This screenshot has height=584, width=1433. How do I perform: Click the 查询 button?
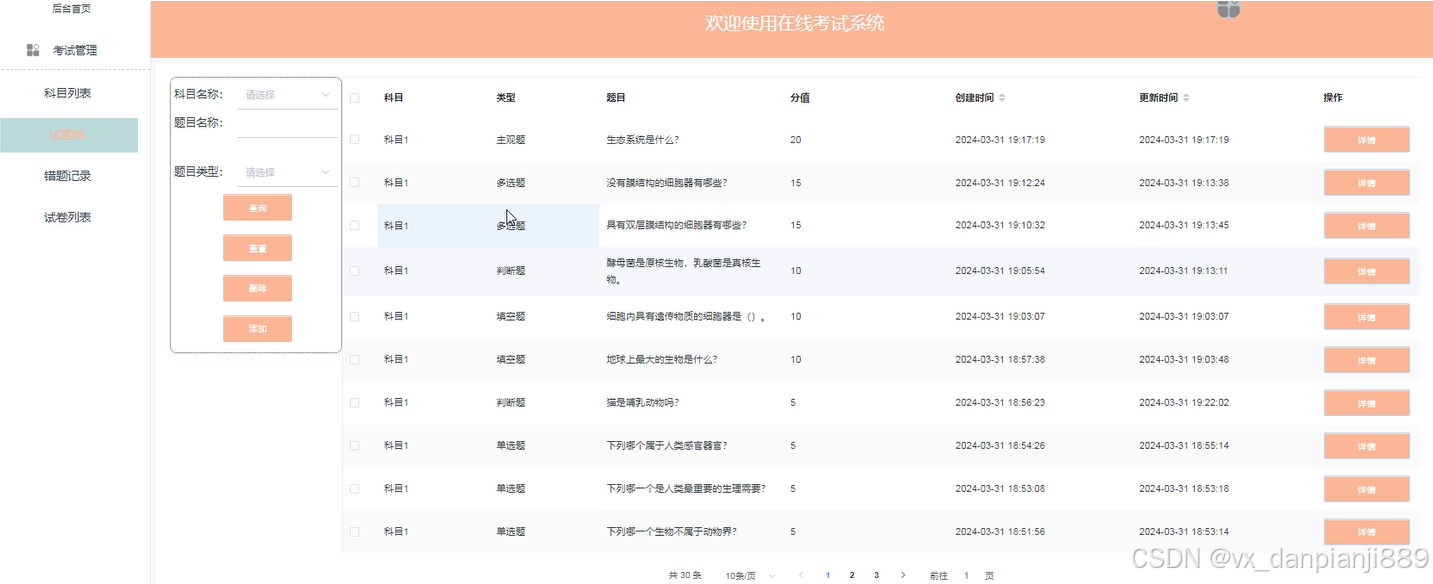click(257, 208)
